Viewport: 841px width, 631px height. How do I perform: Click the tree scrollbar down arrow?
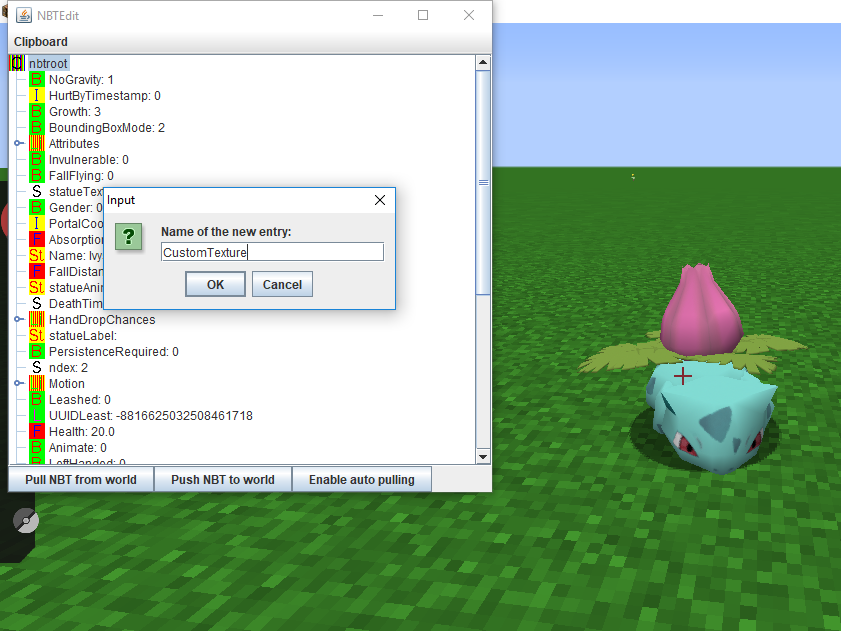click(x=483, y=457)
